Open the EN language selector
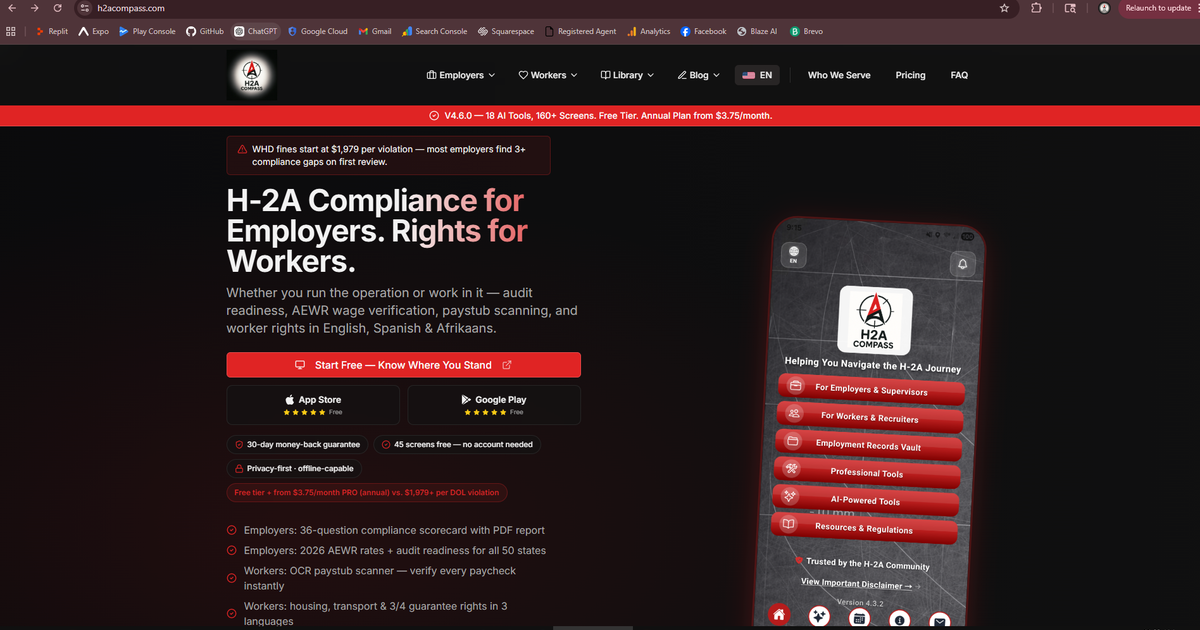1200x630 pixels. coord(757,75)
